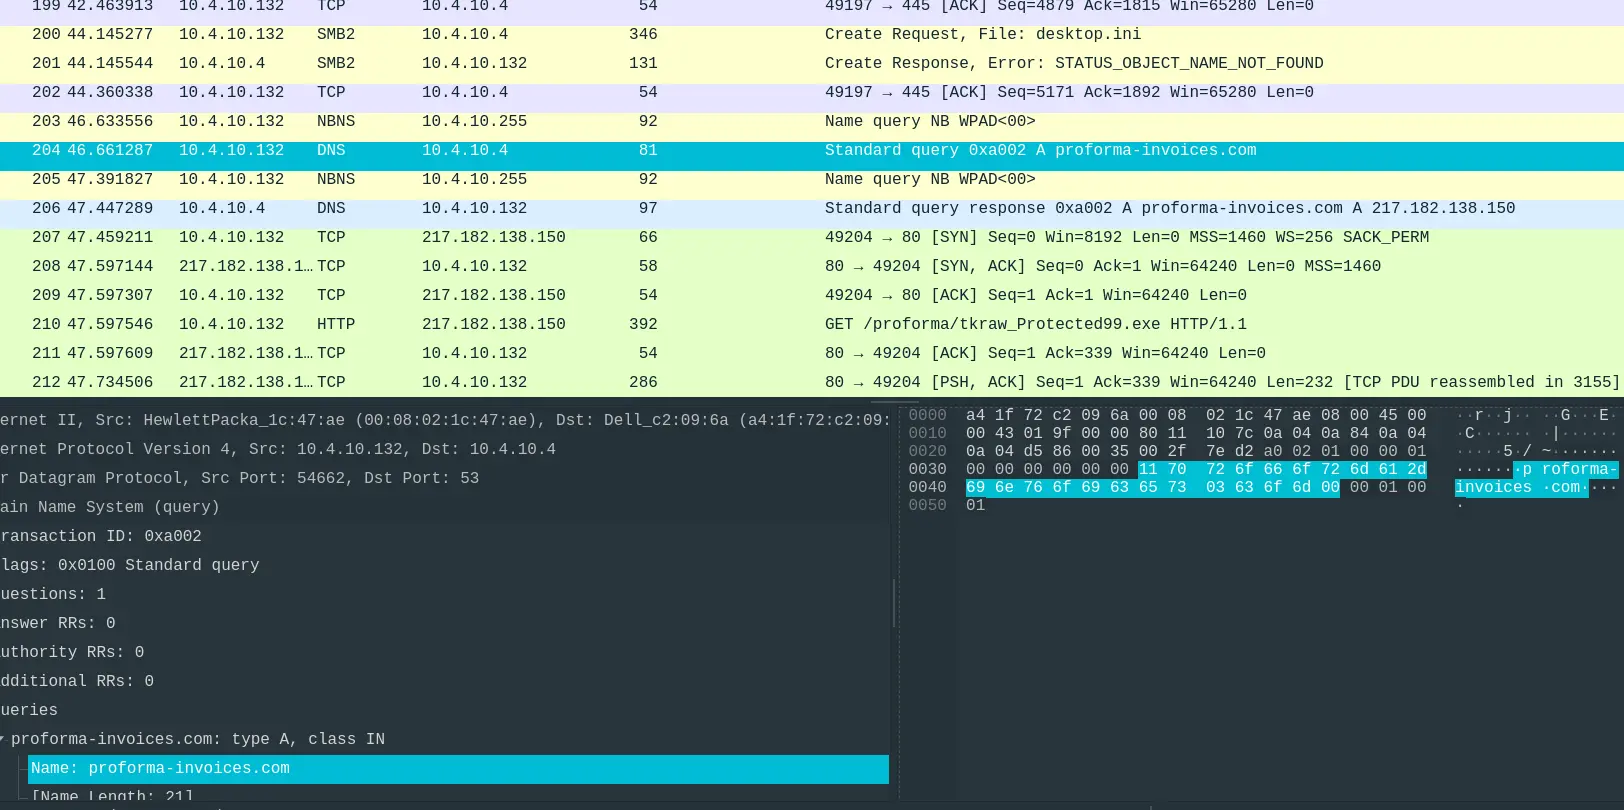Click the Flags: 0x0100 Standard query line
The height and width of the screenshot is (810, 1624).
[130, 565]
